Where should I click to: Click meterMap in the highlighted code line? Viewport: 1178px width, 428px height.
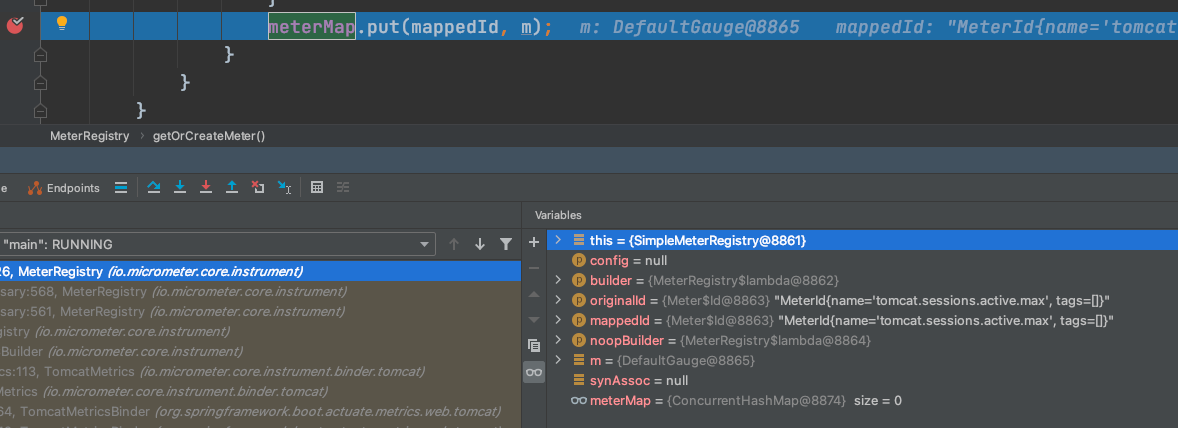pyautogui.click(x=312, y=27)
